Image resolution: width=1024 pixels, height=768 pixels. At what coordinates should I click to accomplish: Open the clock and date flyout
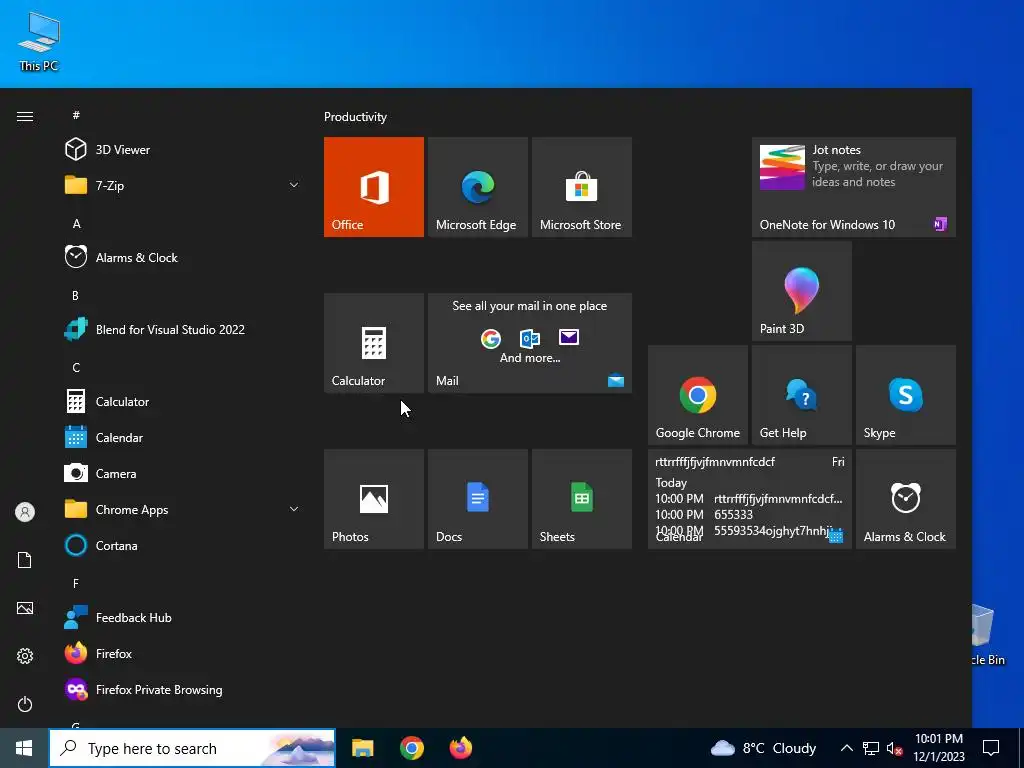click(x=938, y=748)
